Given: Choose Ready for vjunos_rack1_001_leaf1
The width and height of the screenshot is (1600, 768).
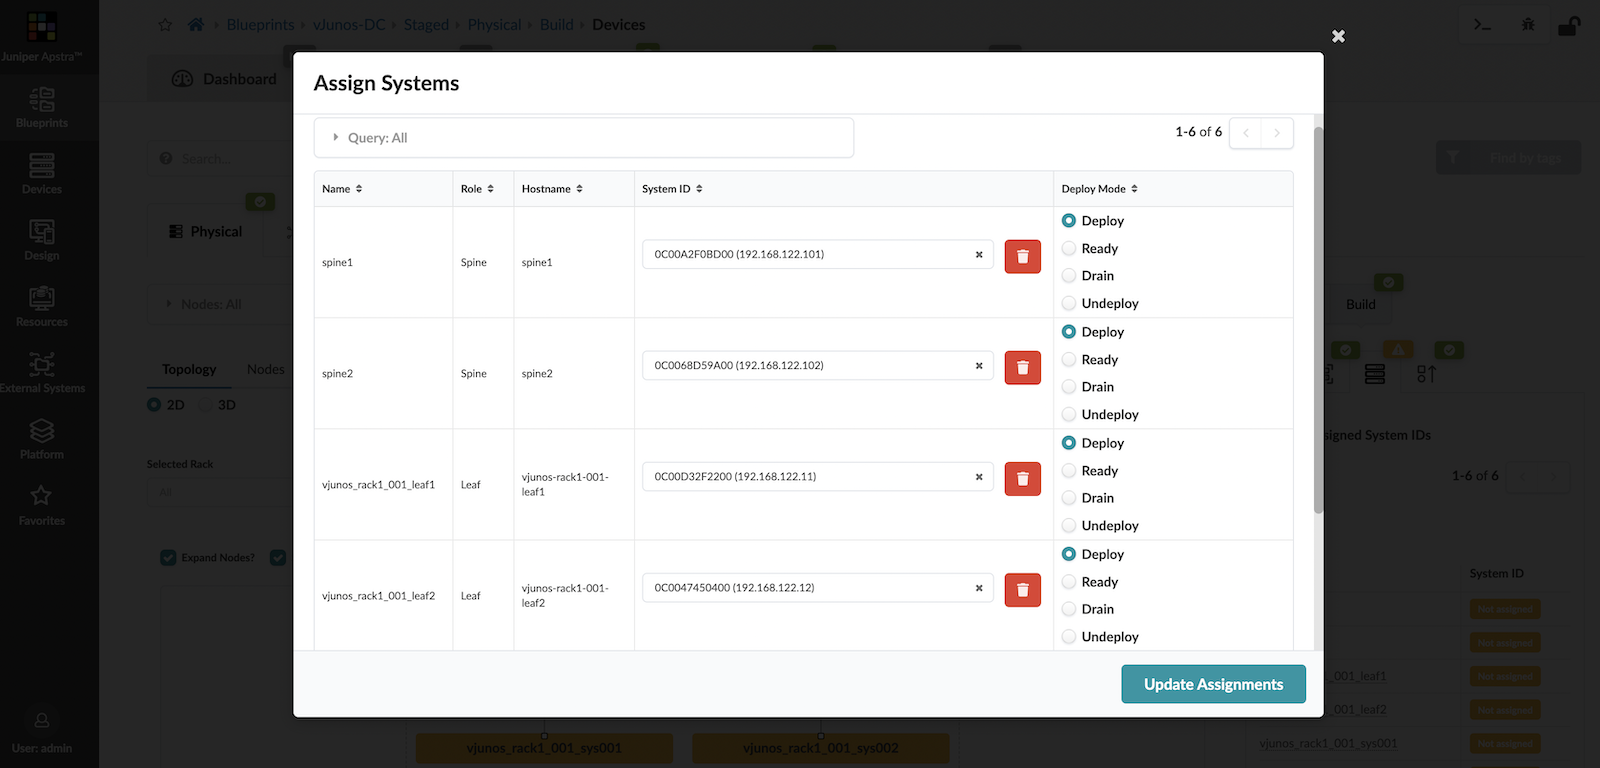Looking at the screenshot, I should point(1069,471).
